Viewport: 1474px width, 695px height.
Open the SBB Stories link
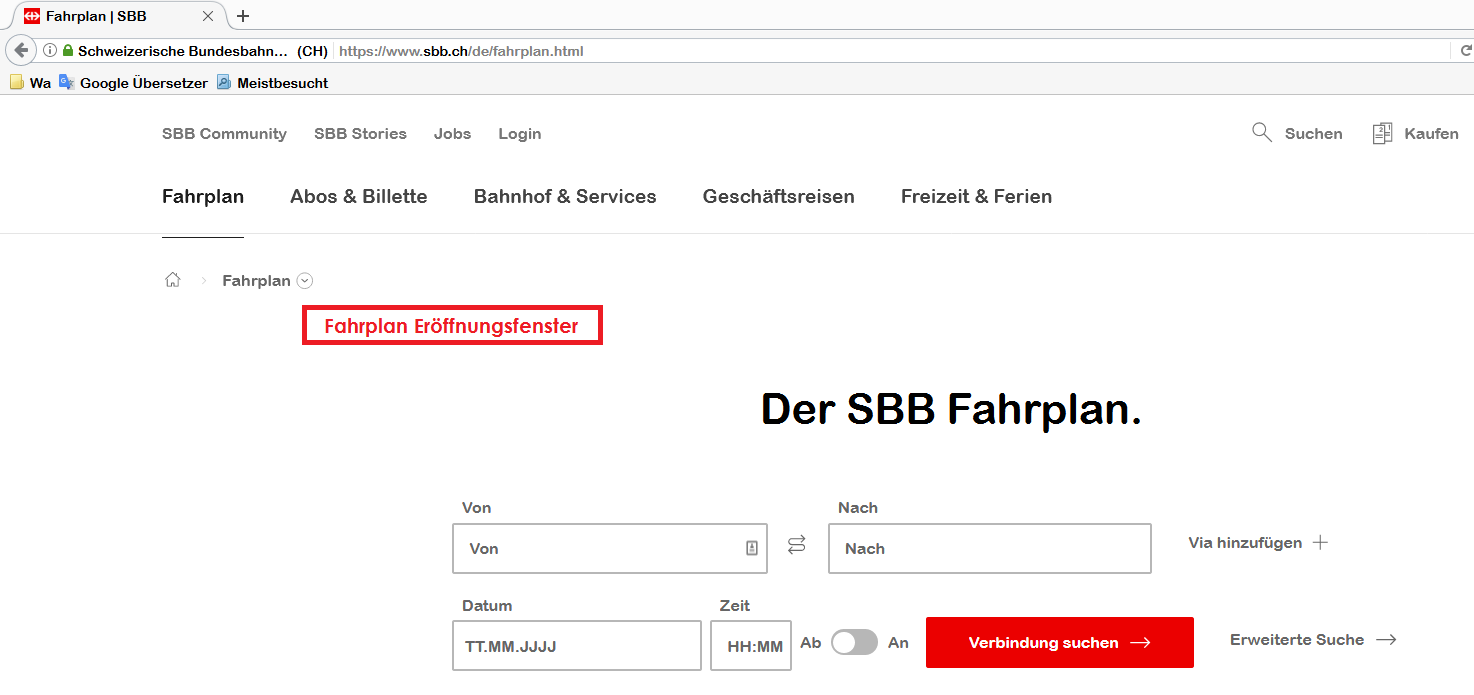coord(360,133)
